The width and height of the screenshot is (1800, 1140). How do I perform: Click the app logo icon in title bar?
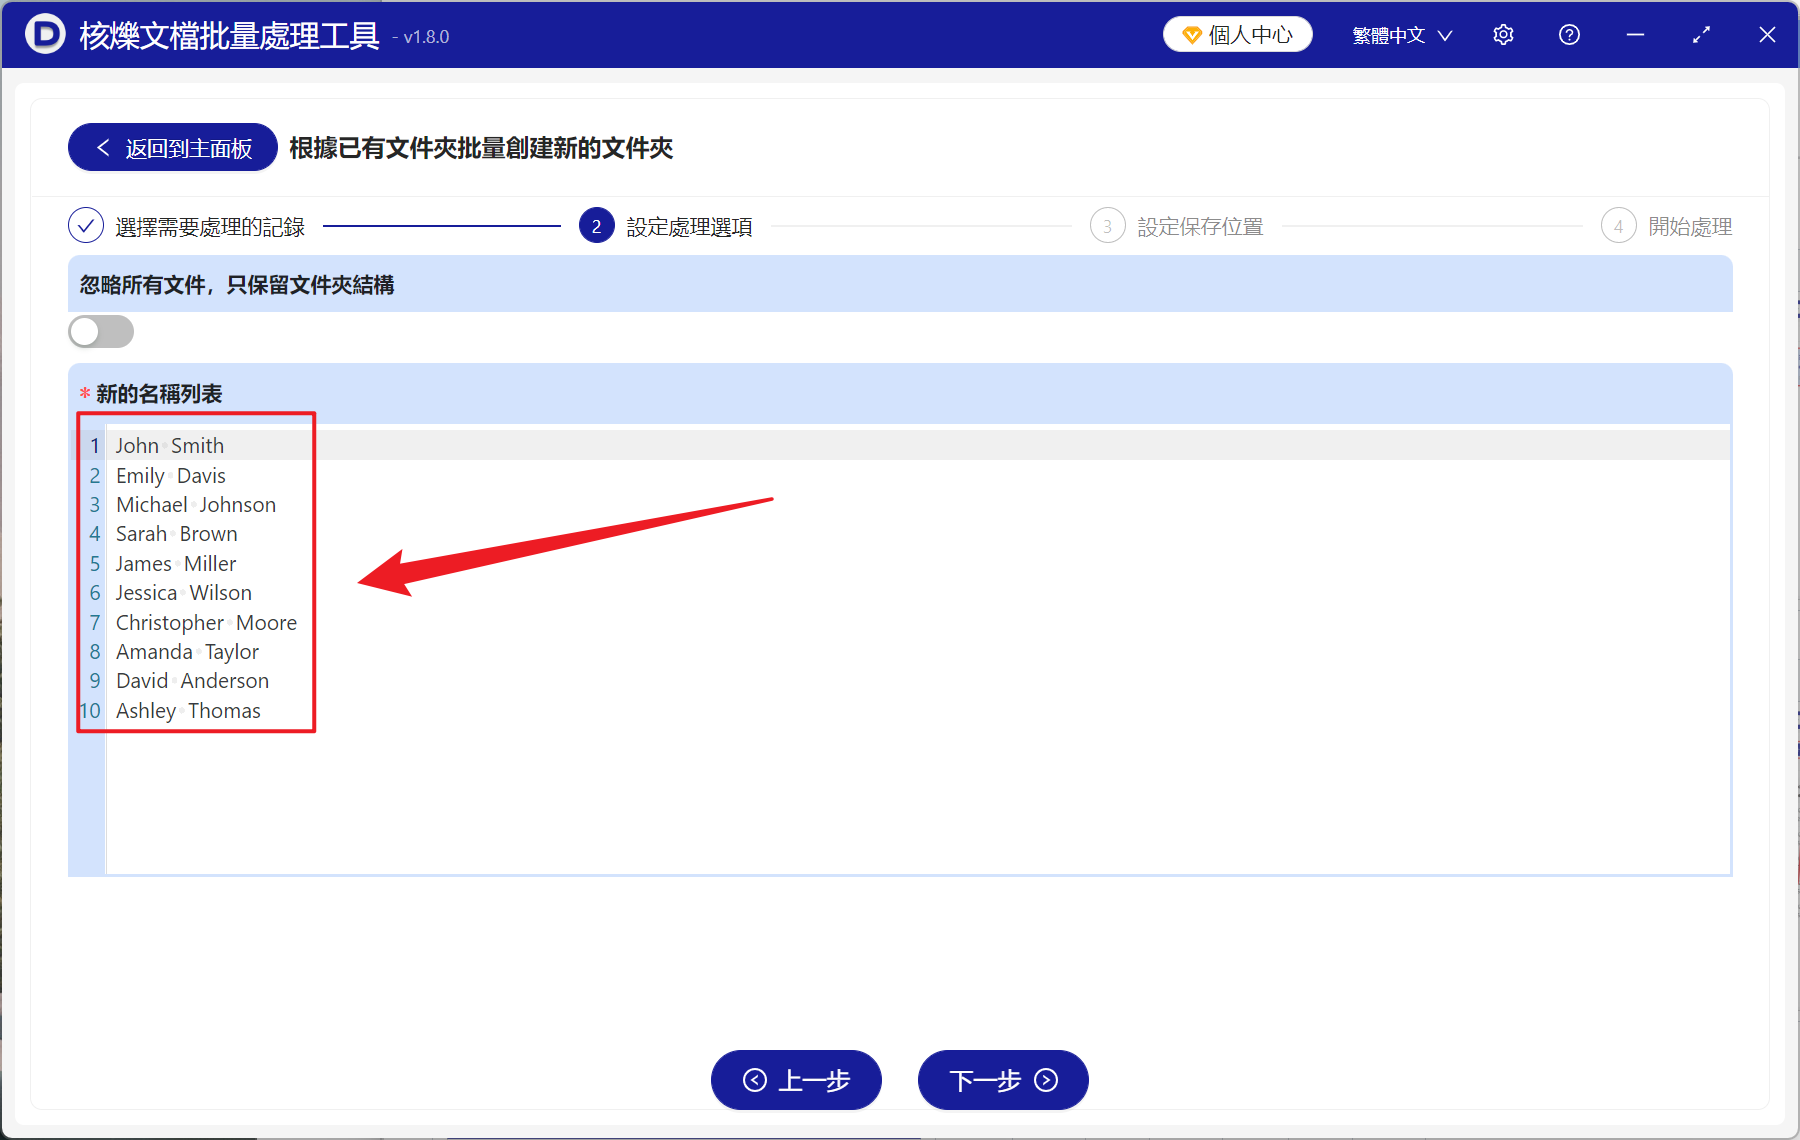(x=43, y=34)
